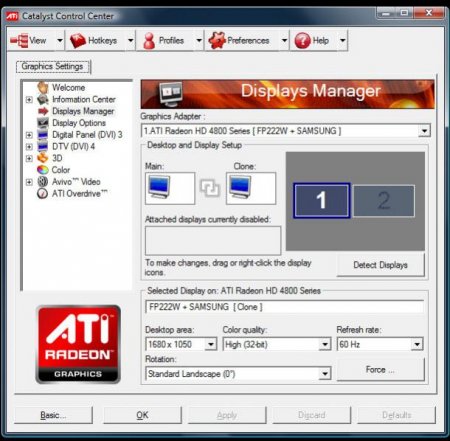Viewport: 450px width, 441px height.
Task: Open Preferences gear icon
Action: (x=217, y=40)
